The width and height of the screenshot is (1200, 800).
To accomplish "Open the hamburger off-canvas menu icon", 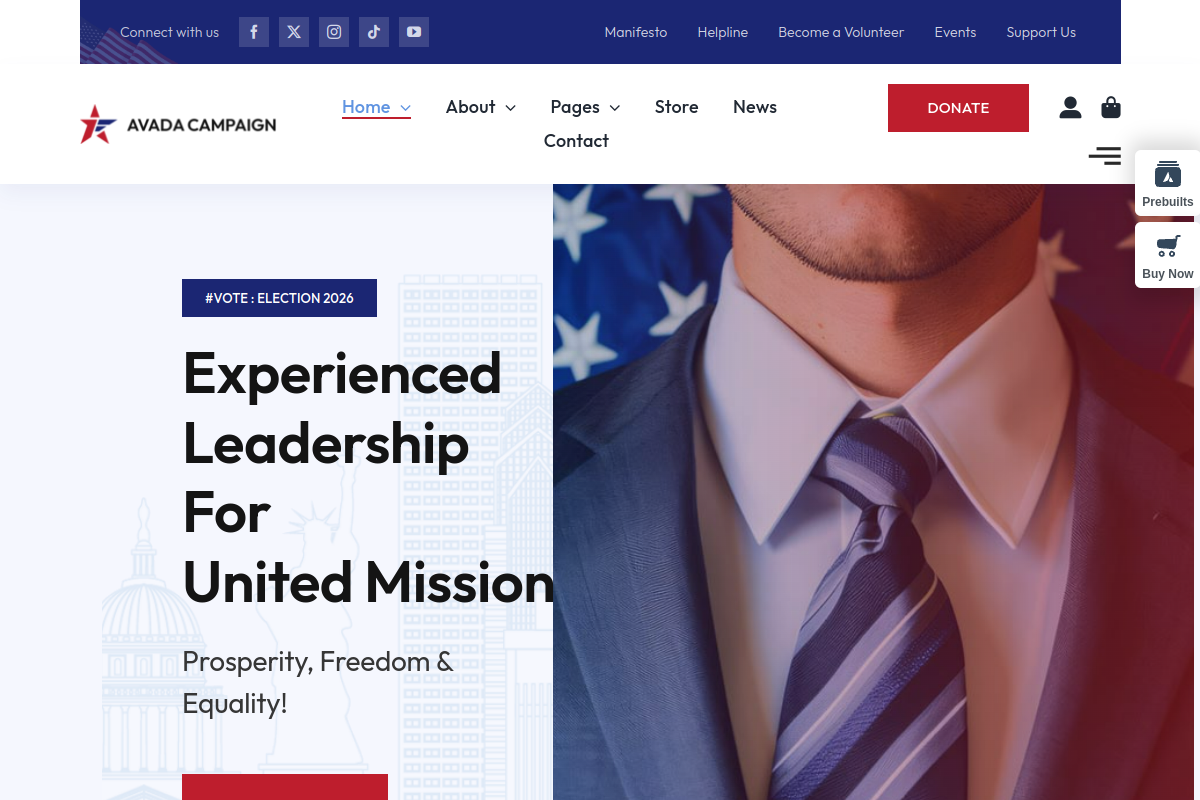I will click(1105, 155).
